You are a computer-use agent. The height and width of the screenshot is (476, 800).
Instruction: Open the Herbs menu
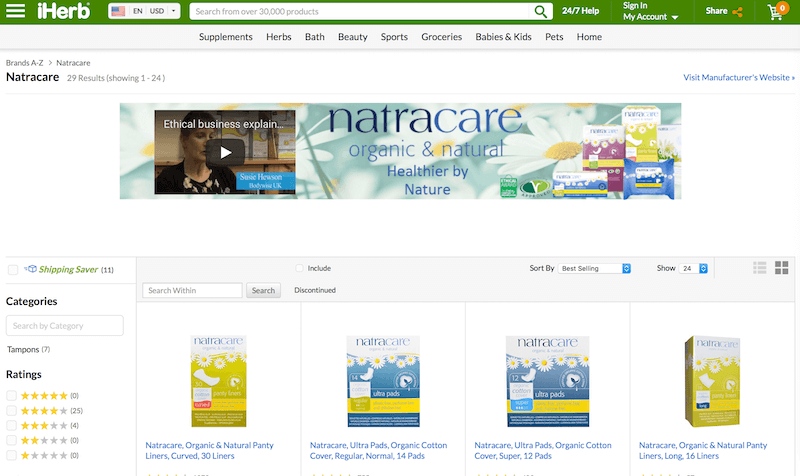coord(279,37)
